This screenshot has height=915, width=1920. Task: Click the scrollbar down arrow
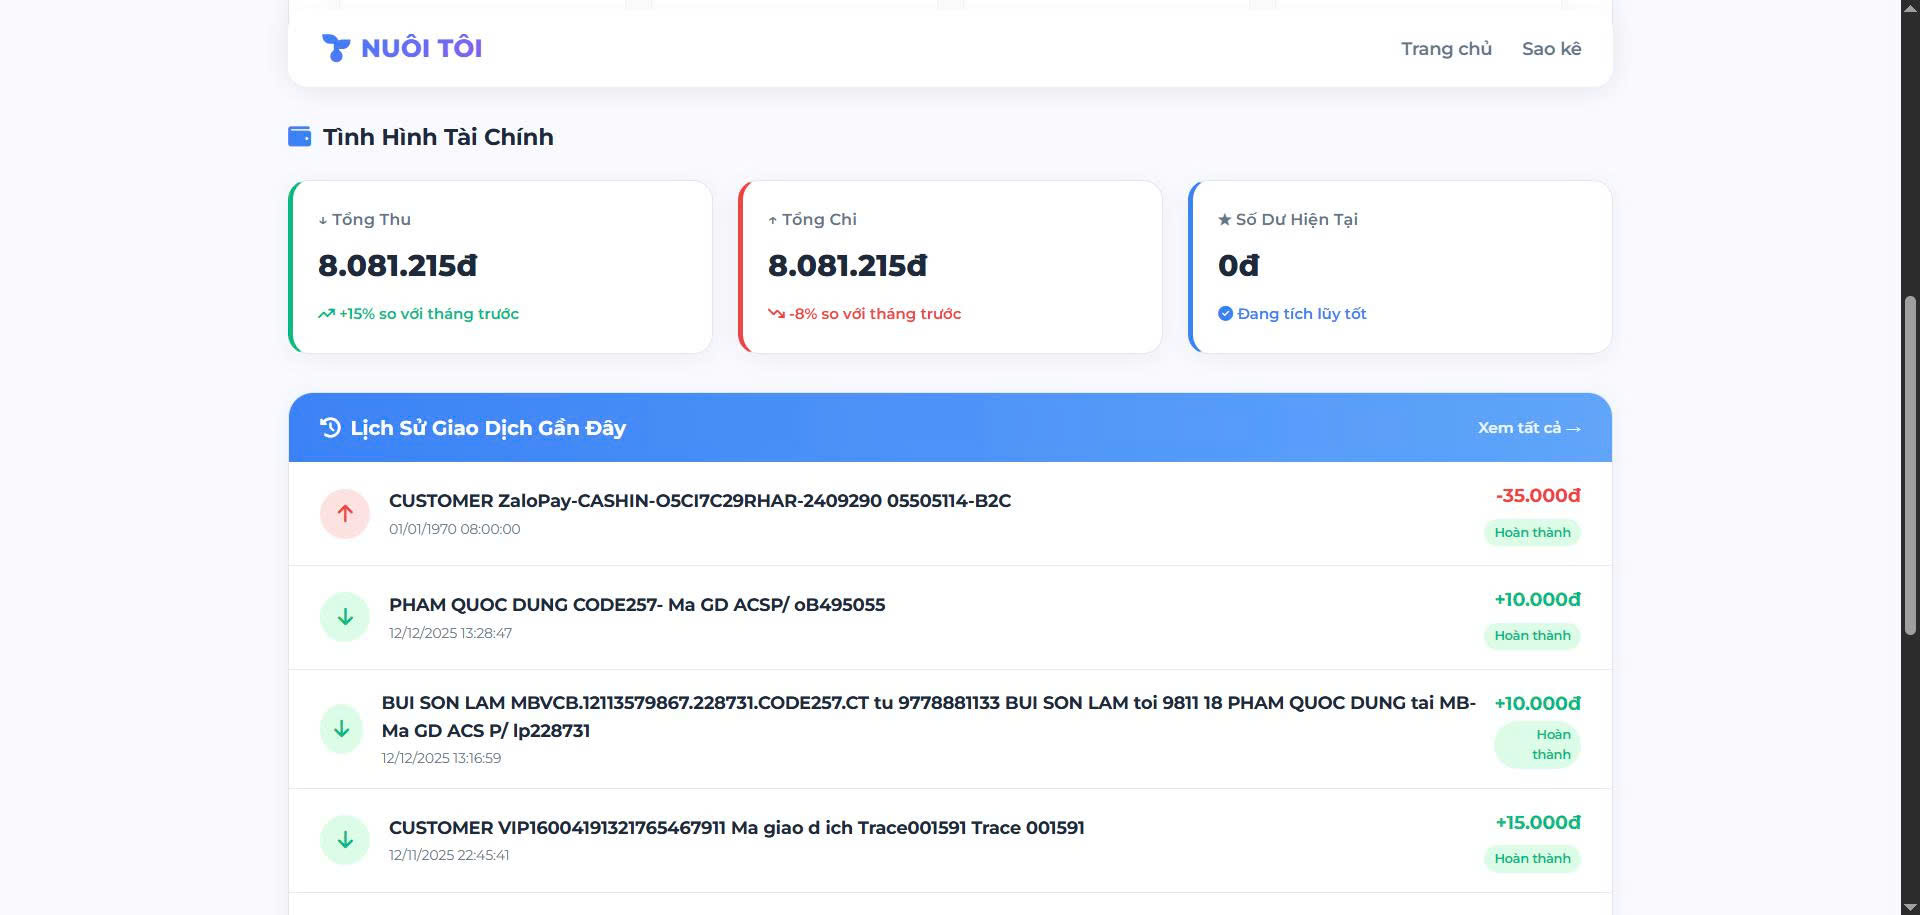[x=1910, y=906]
